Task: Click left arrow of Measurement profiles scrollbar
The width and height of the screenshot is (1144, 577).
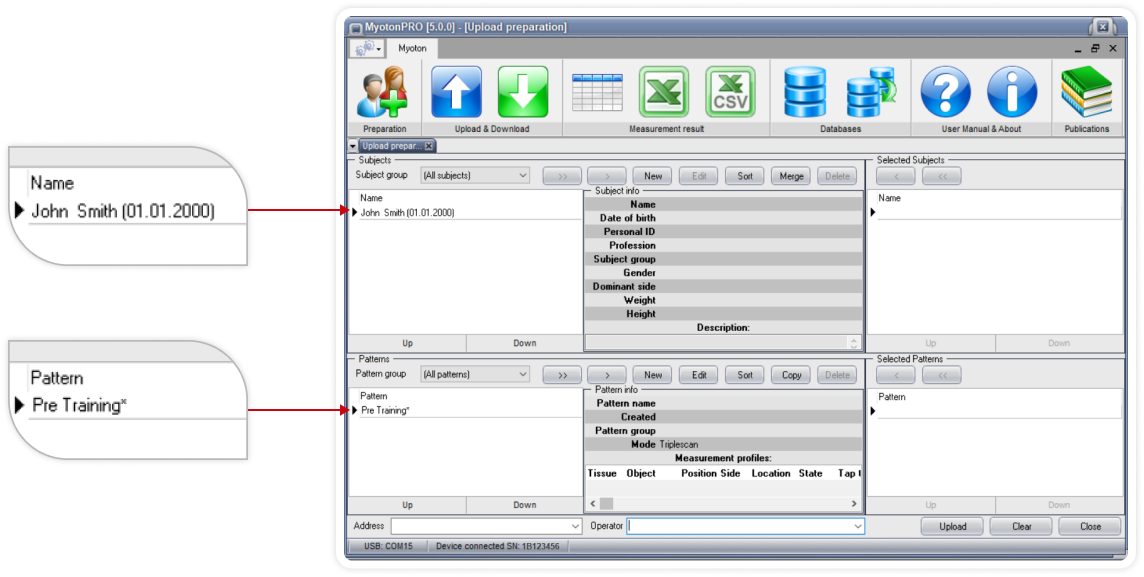Action: click(592, 504)
